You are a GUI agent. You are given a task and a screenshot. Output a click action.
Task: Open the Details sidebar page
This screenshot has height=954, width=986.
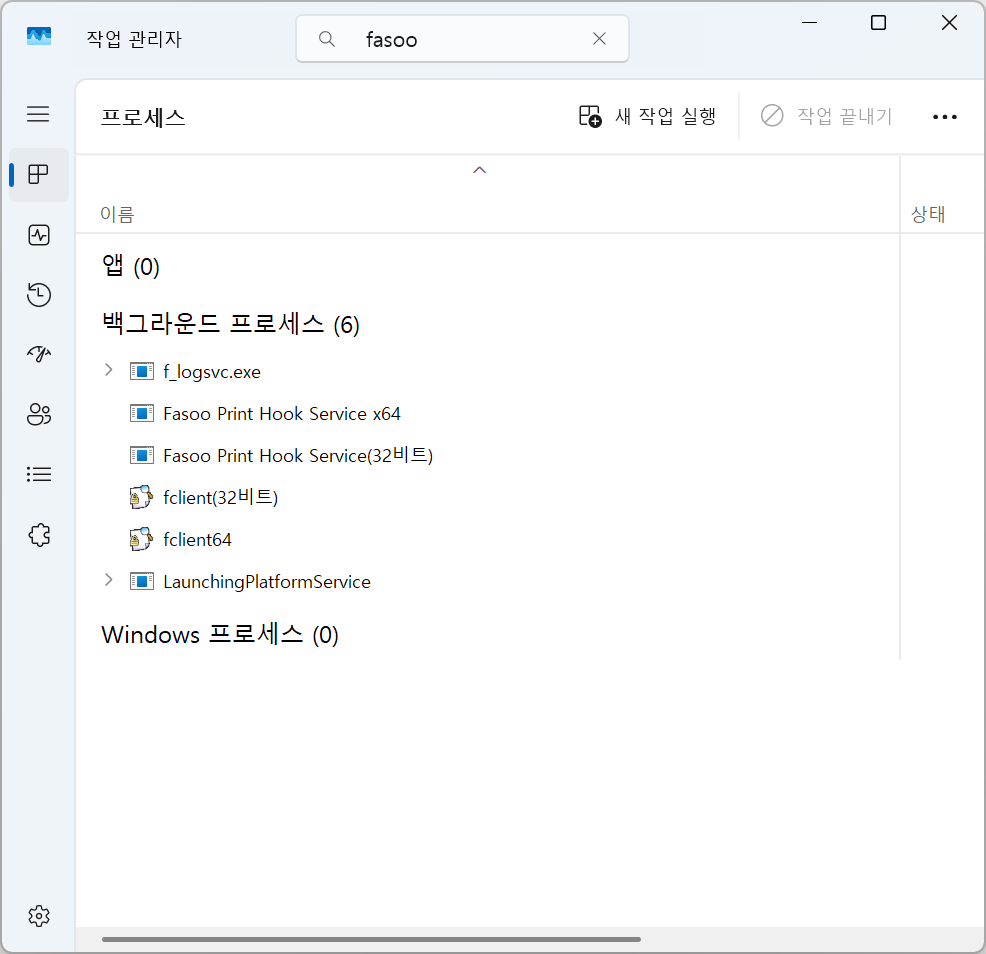click(x=38, y=474)
